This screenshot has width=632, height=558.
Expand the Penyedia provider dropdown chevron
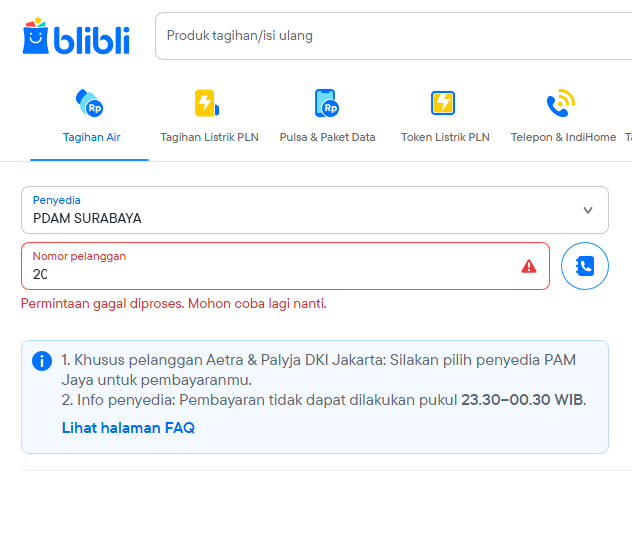588,210
